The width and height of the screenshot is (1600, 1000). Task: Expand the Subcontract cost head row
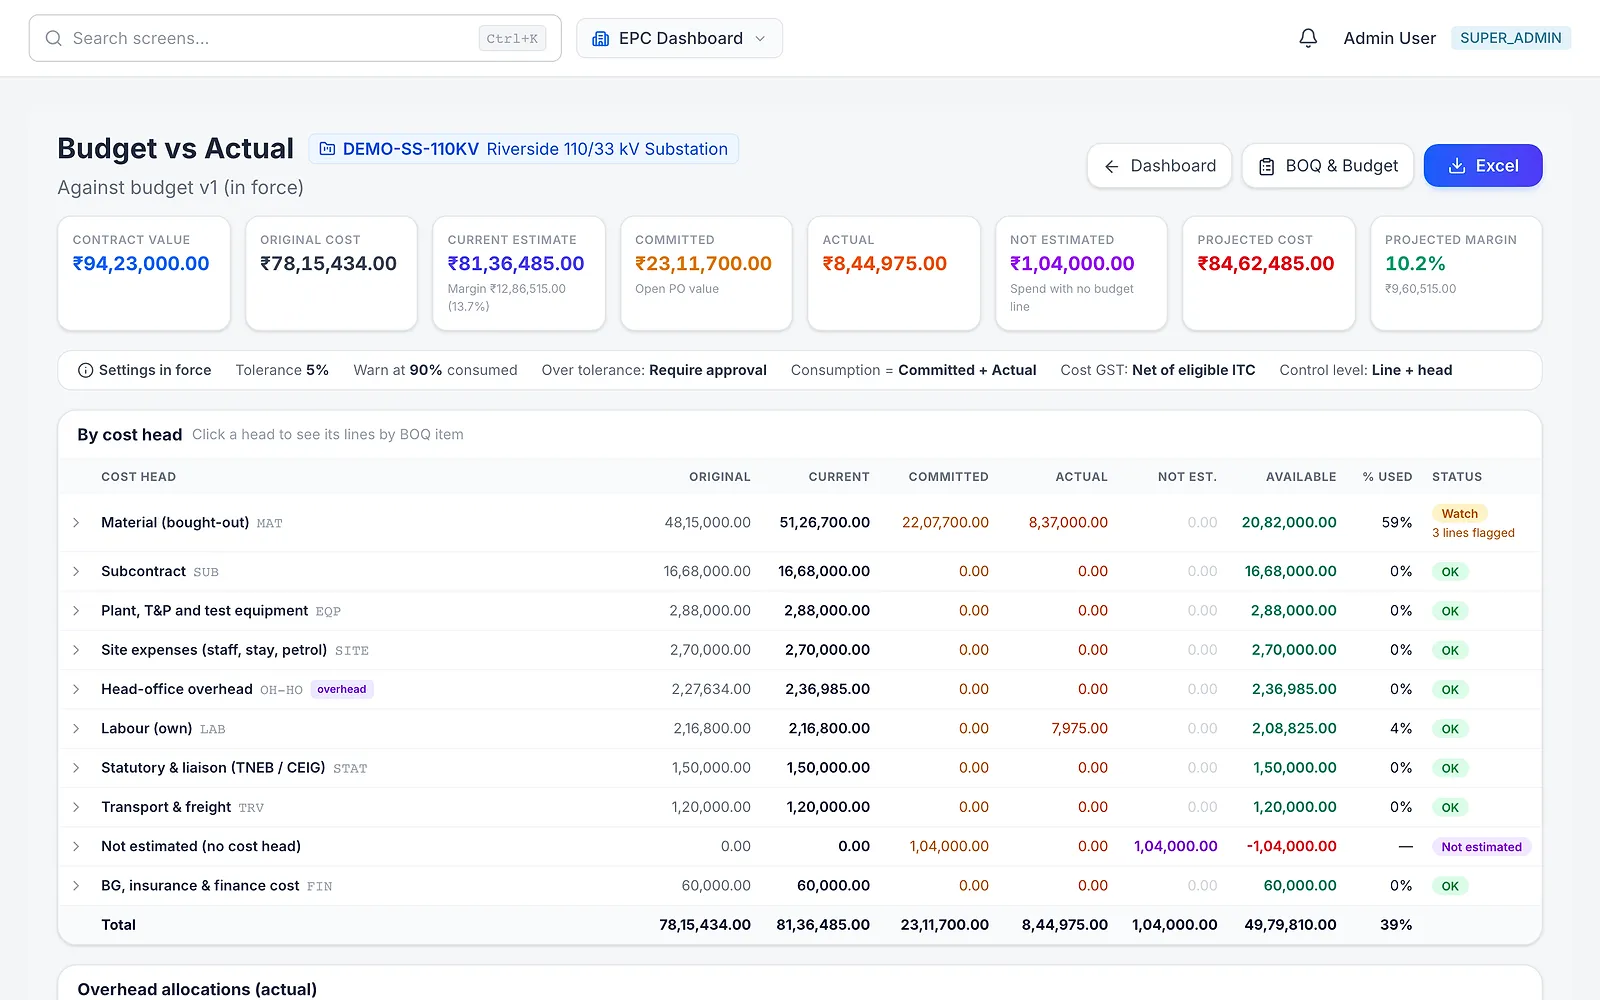click(76, 572)
